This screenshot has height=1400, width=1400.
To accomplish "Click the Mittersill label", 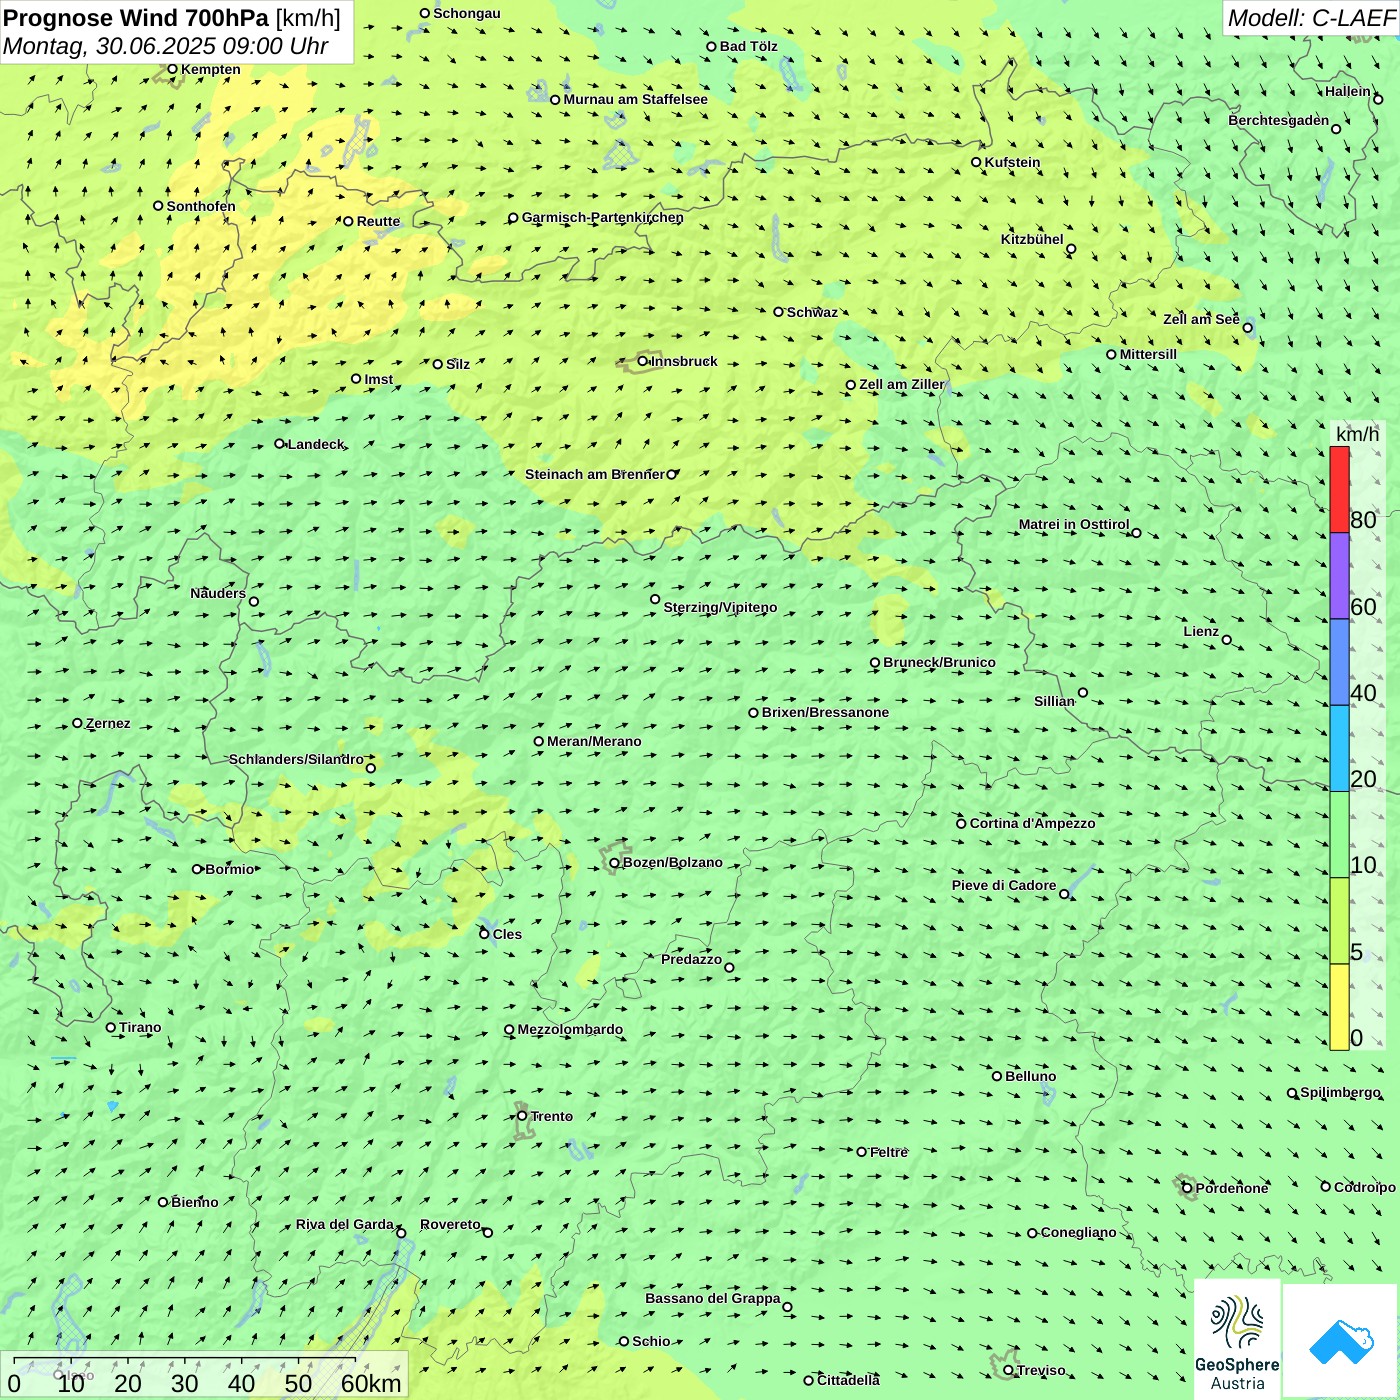I will (x=1148, y=354).
